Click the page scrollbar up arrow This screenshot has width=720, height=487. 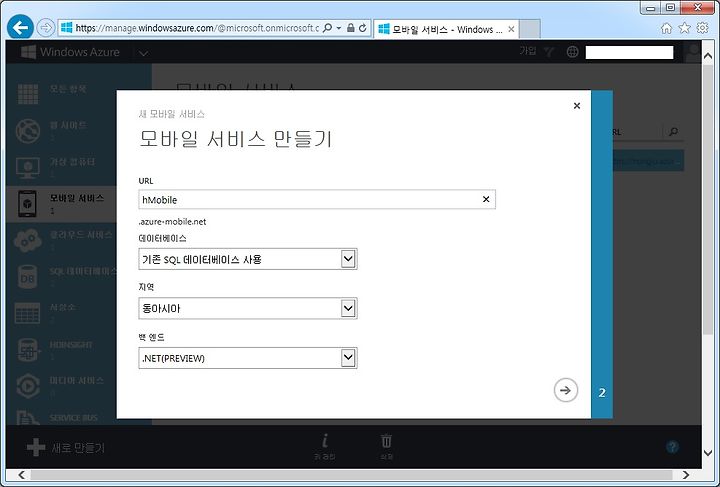point(708,56)
